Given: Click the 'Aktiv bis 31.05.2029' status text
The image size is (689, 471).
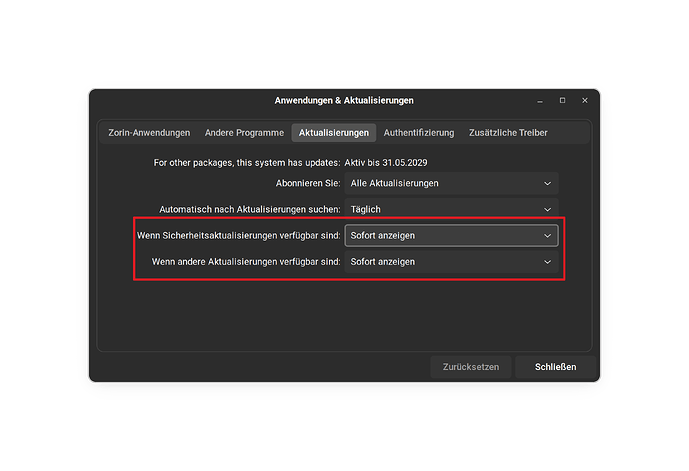Looking at the screenshot, I should [386, 163].
